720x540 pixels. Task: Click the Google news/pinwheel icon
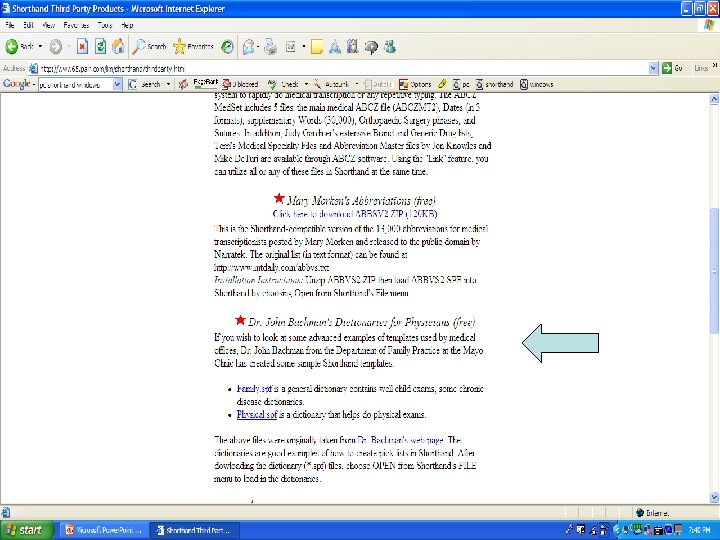coord(183,84)
